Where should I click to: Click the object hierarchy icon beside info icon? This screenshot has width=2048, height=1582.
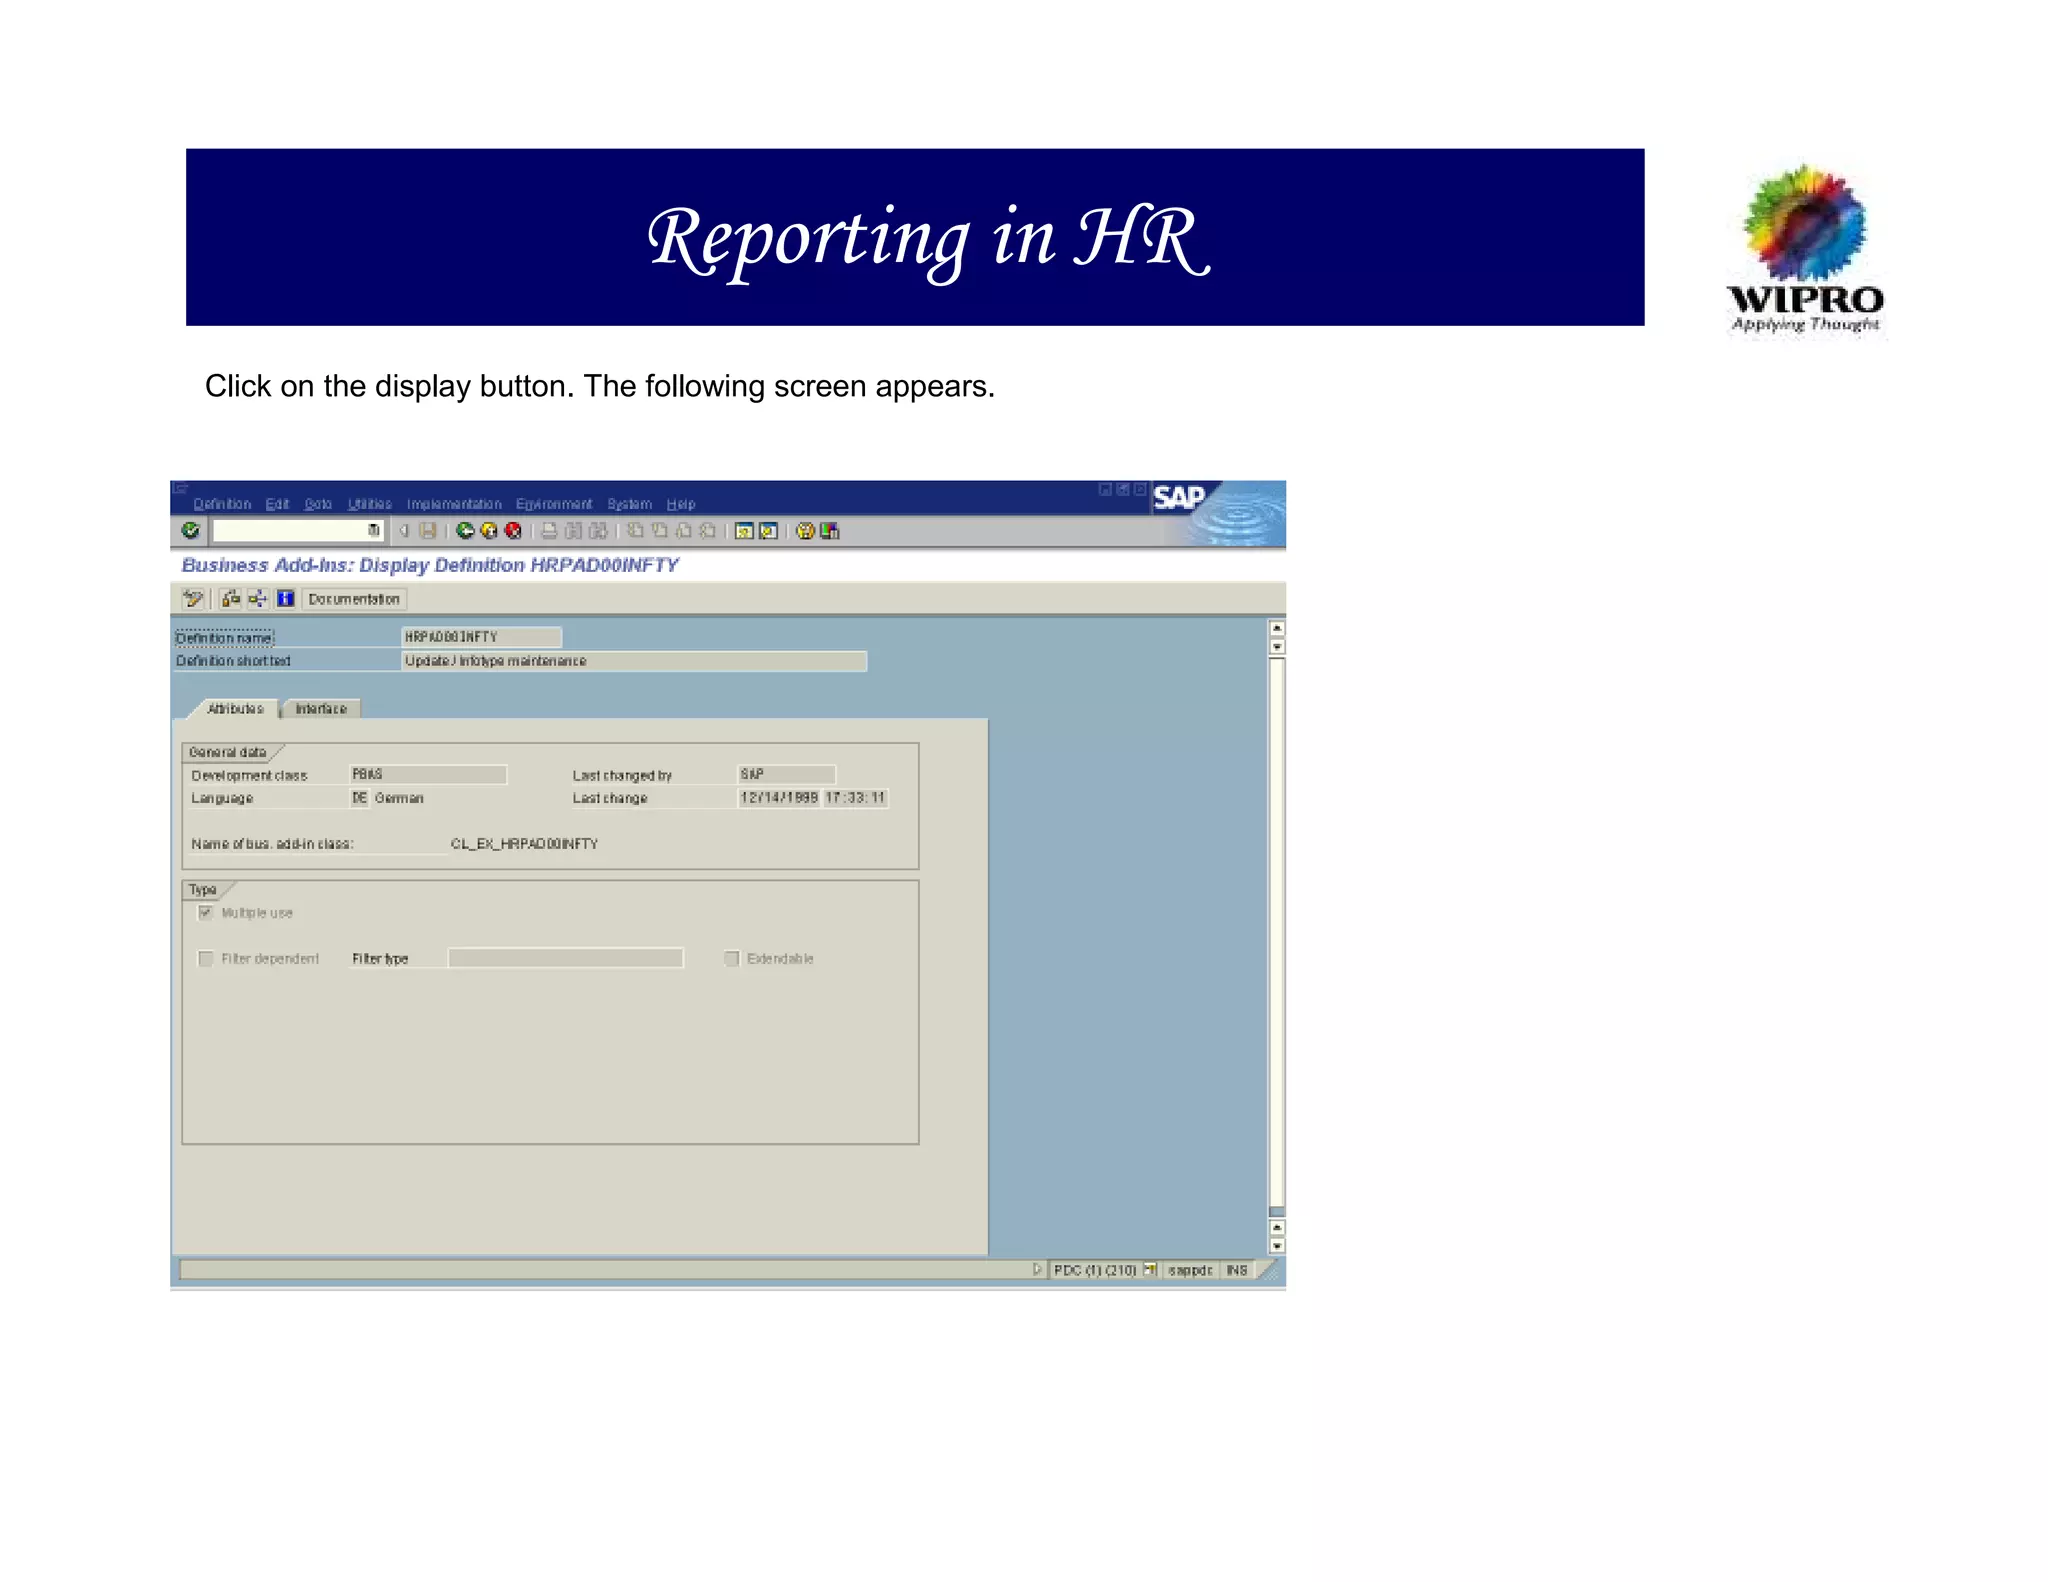[x=258, y=599]
